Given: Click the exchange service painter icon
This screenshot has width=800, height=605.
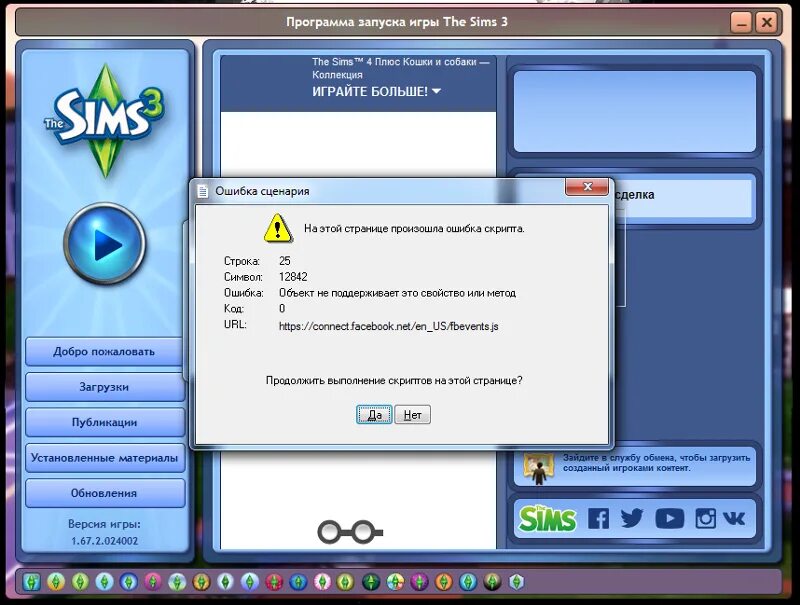Looking at the screenshot, I should 538,467.
